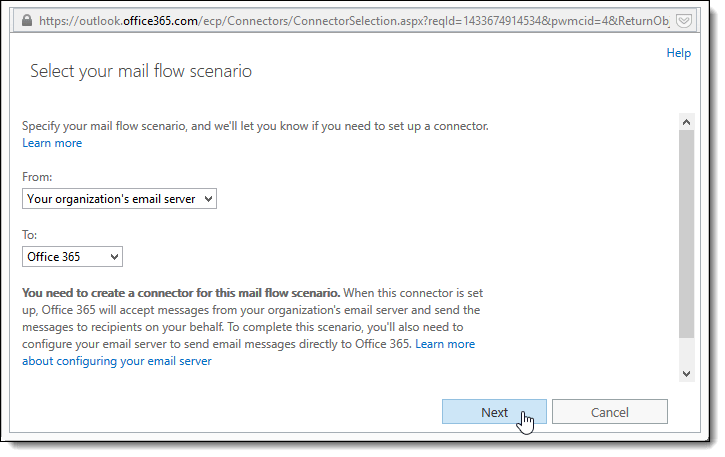Expand the To dropdown set to Office 365

click(x=72, y=257)
